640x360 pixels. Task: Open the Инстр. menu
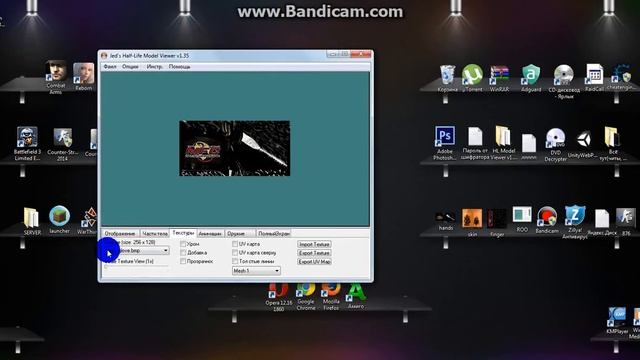pyautogui.click(x=154, y=66)
